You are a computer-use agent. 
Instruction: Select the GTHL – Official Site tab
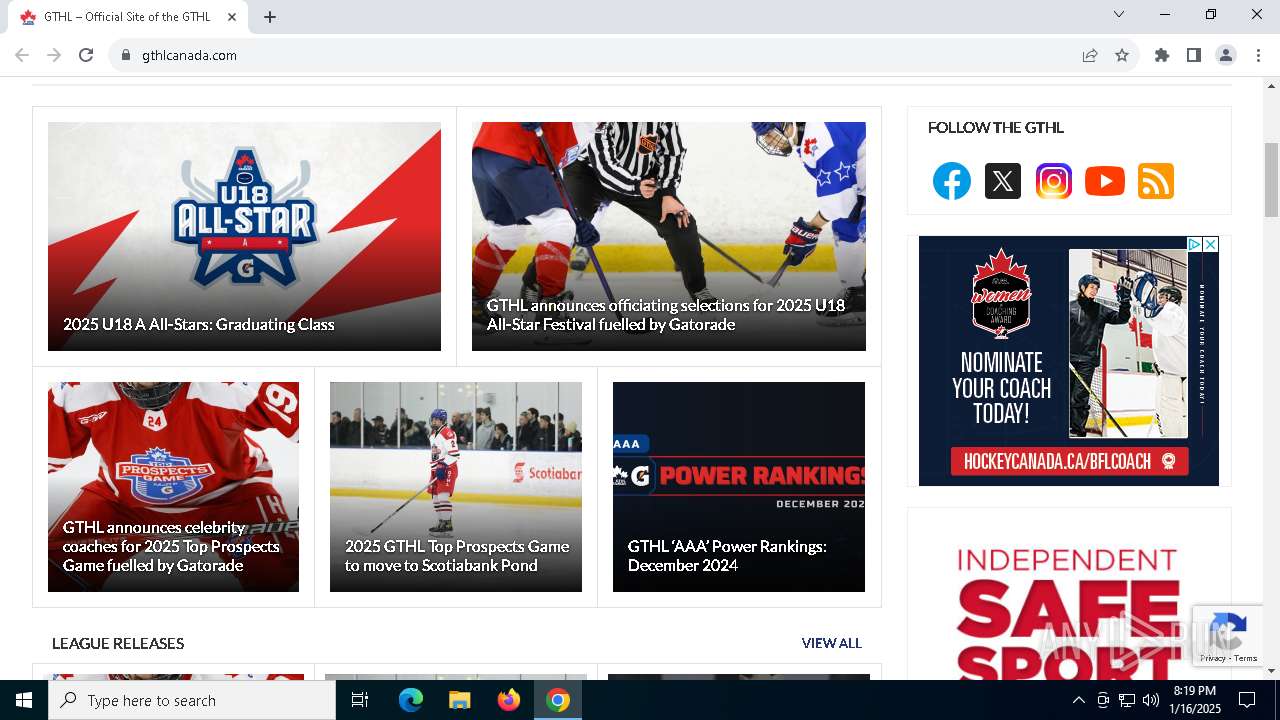[x=127, y=17]
